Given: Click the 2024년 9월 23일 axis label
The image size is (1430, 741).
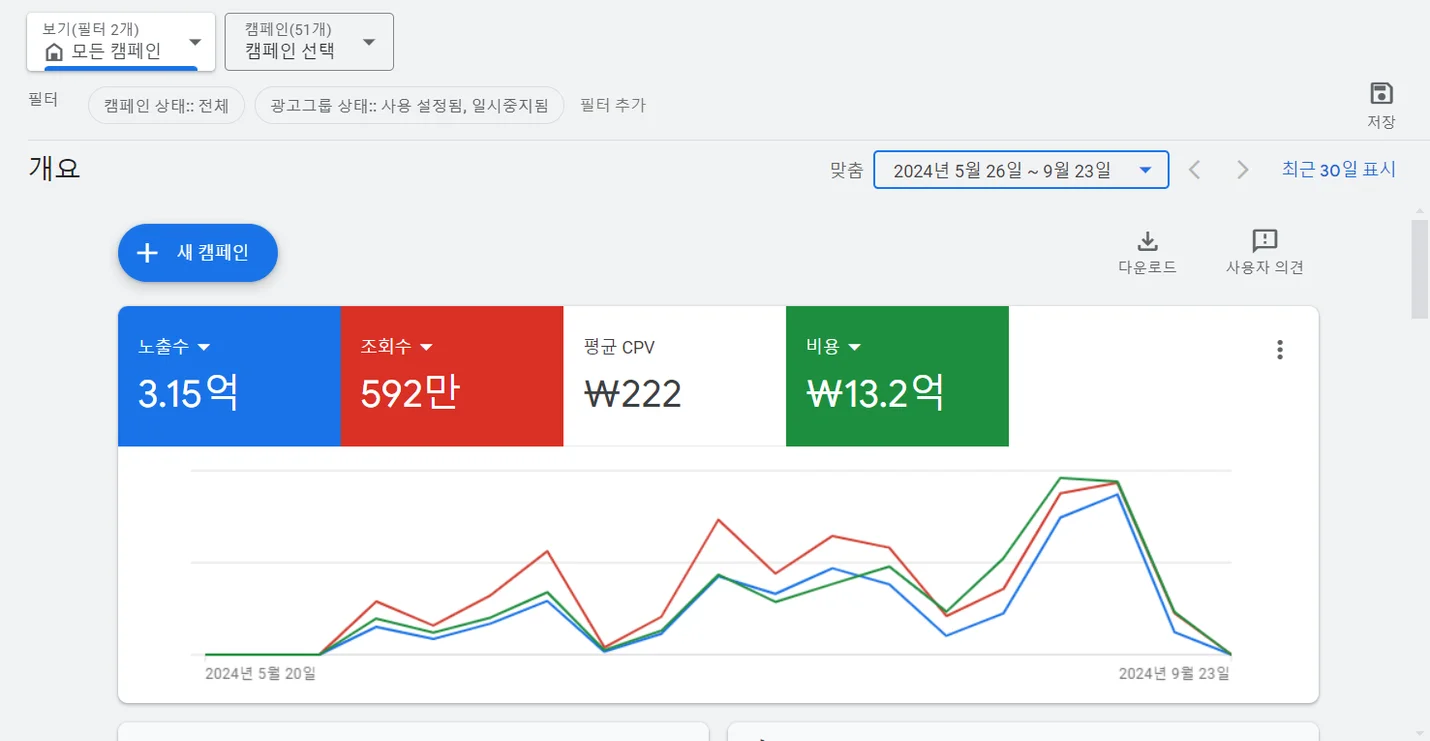Looking at the screenshot, I should click(x=1174, y=674).
